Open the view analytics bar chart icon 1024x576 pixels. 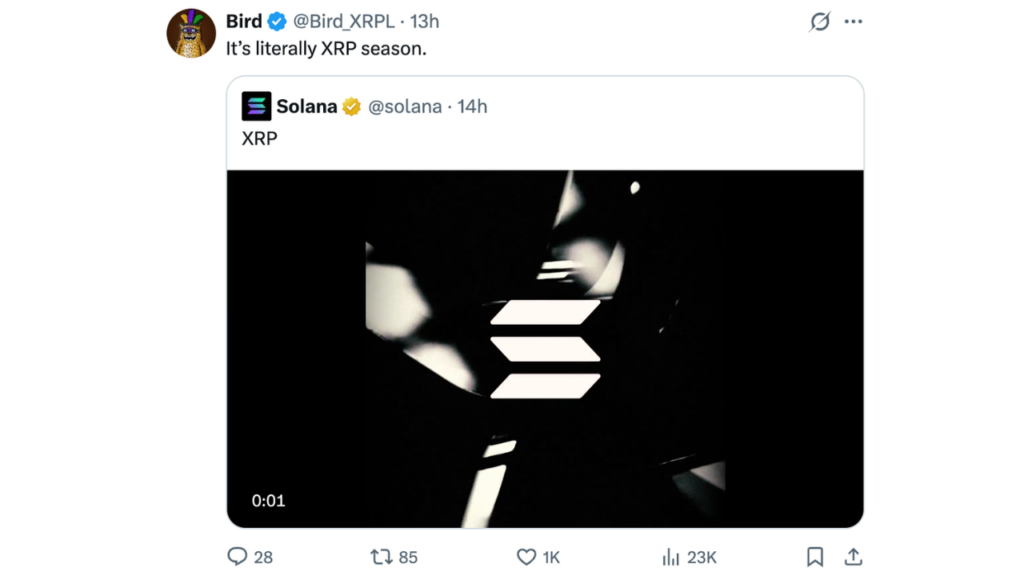[671, 557]
